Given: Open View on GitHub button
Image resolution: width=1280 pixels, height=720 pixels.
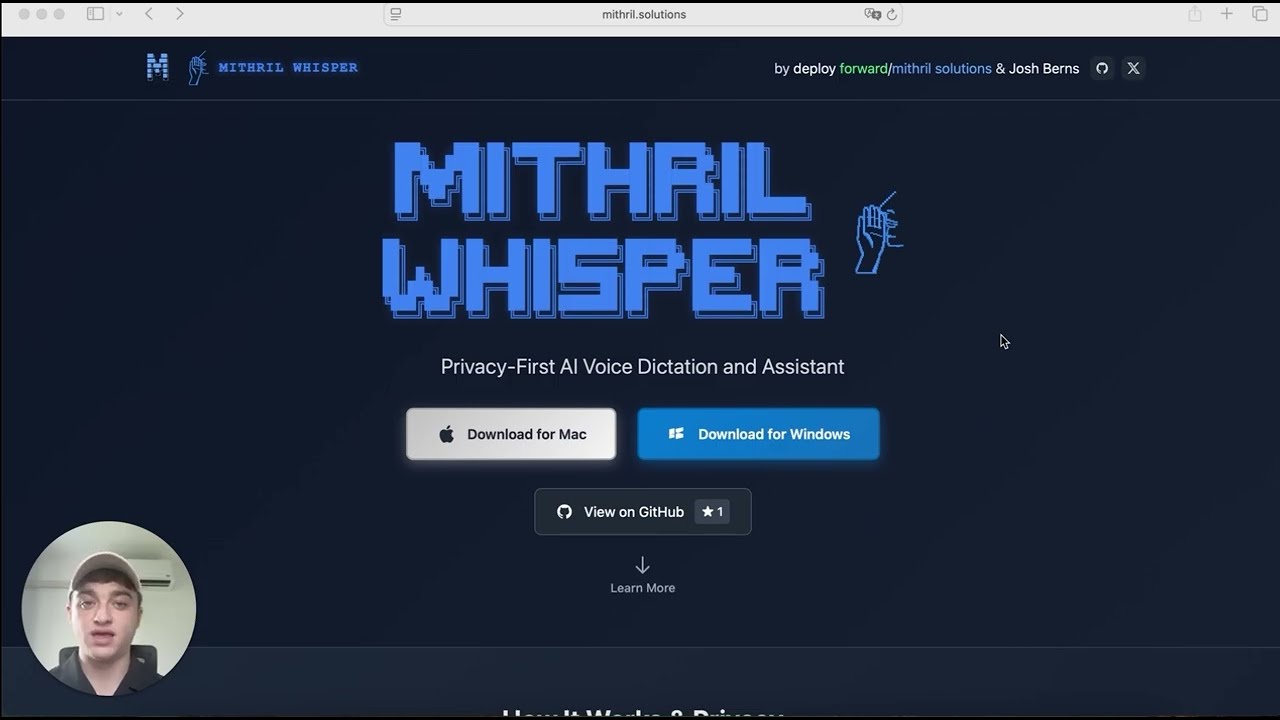Looking at the screenshot, I should click(642, 512).
